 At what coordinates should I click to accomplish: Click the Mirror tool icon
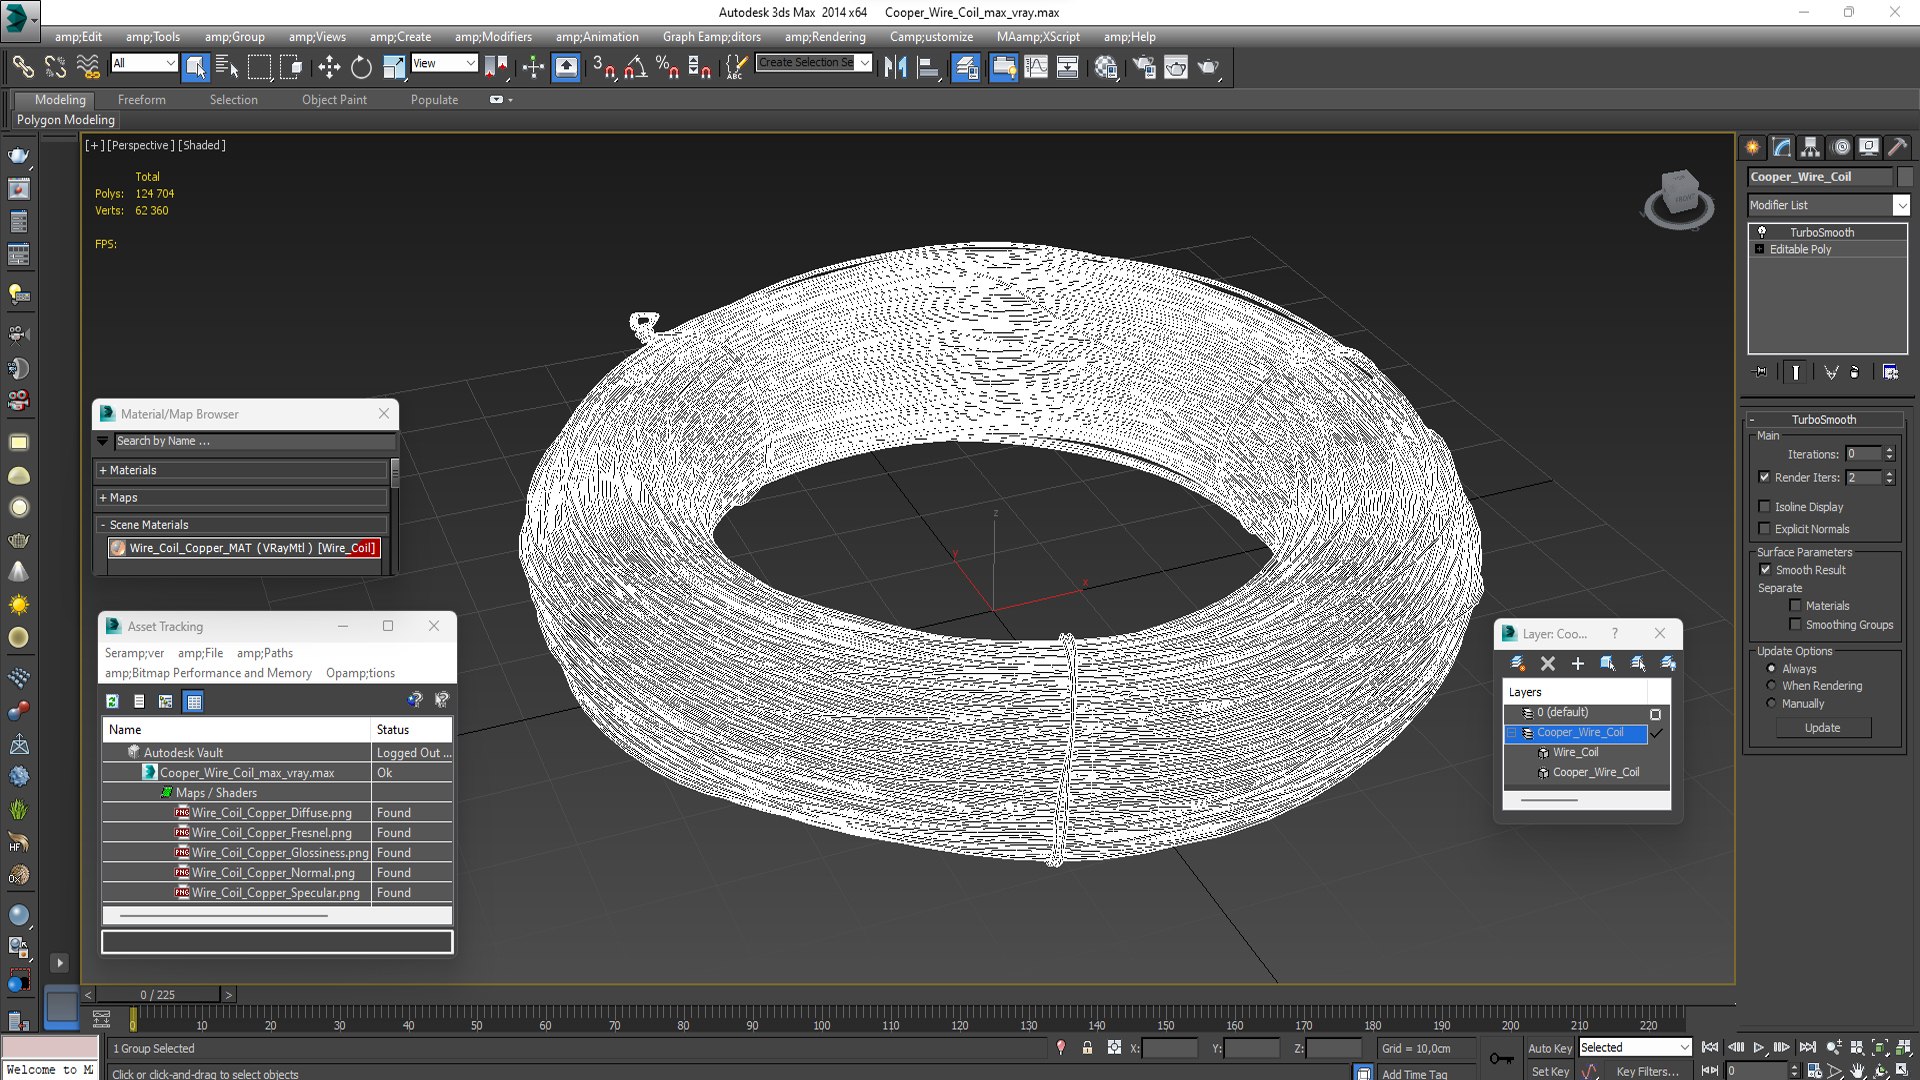pyautogui.click(x=895, y=67)
